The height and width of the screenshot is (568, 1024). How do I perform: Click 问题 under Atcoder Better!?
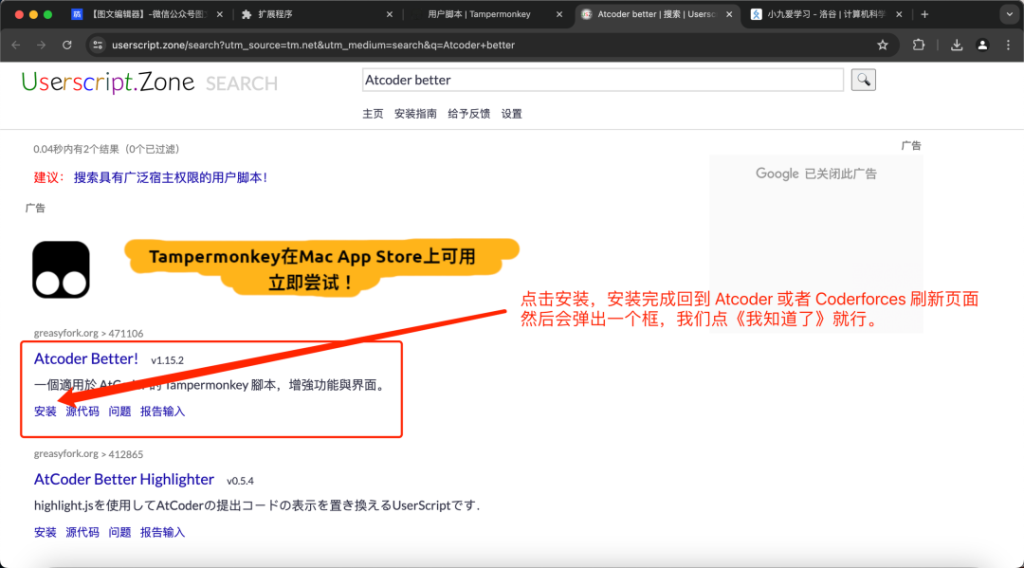(120, 411)
